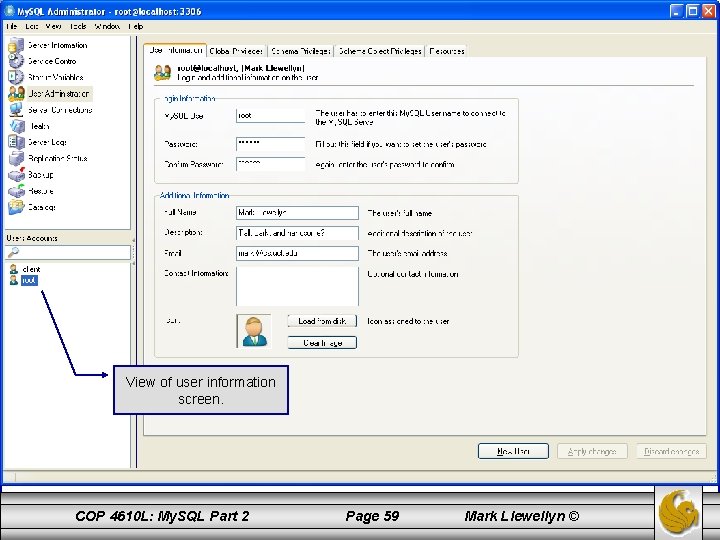Minimize the MySQL Administrator window

(x=676, y=11)
